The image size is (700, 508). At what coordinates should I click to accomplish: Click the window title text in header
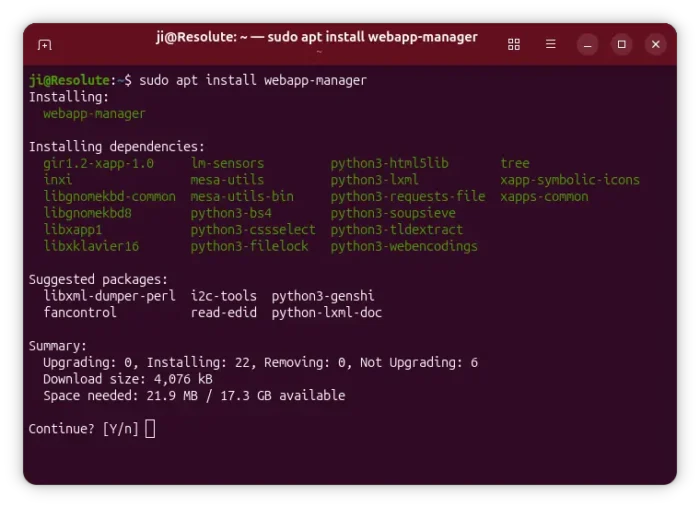[x=316, y=37]
